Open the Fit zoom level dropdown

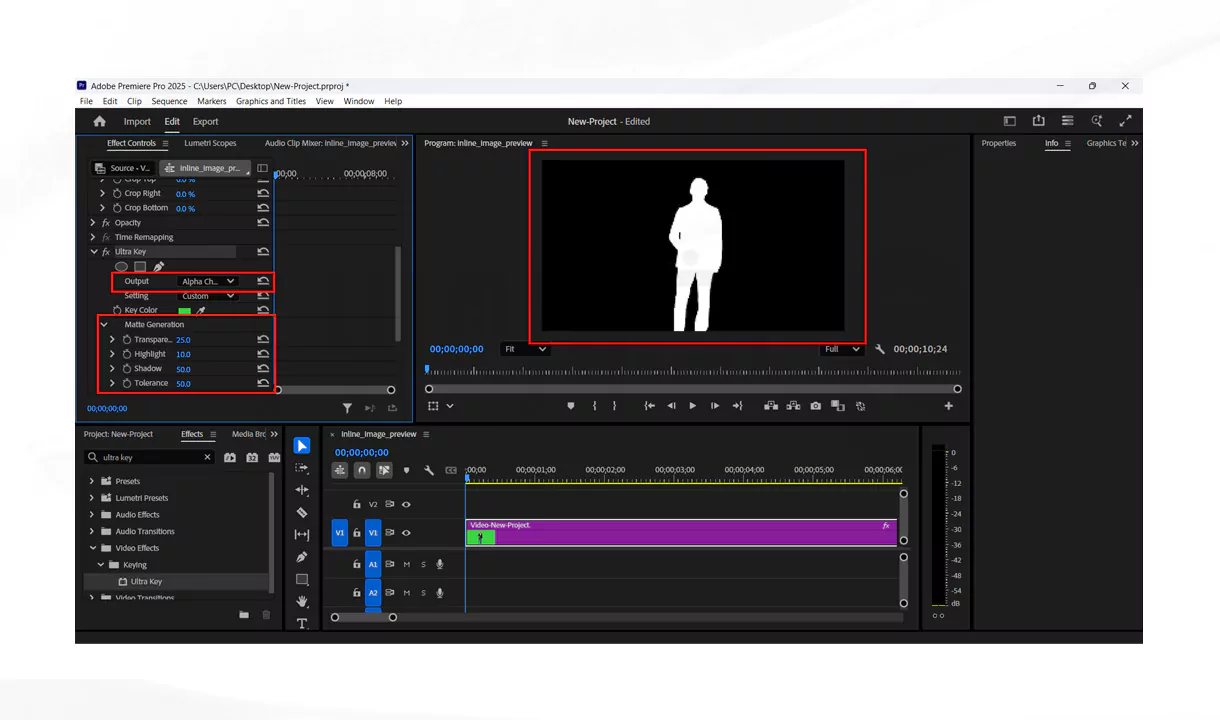(526, 349)
